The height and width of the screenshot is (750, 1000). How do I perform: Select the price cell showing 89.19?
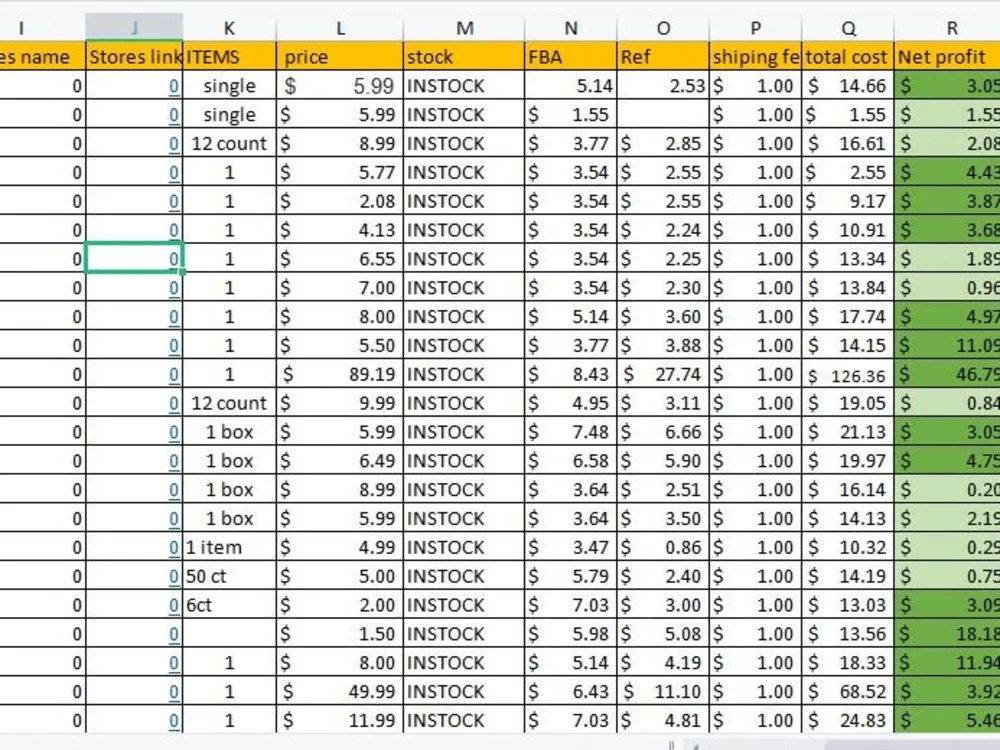(x=340, y=374)
